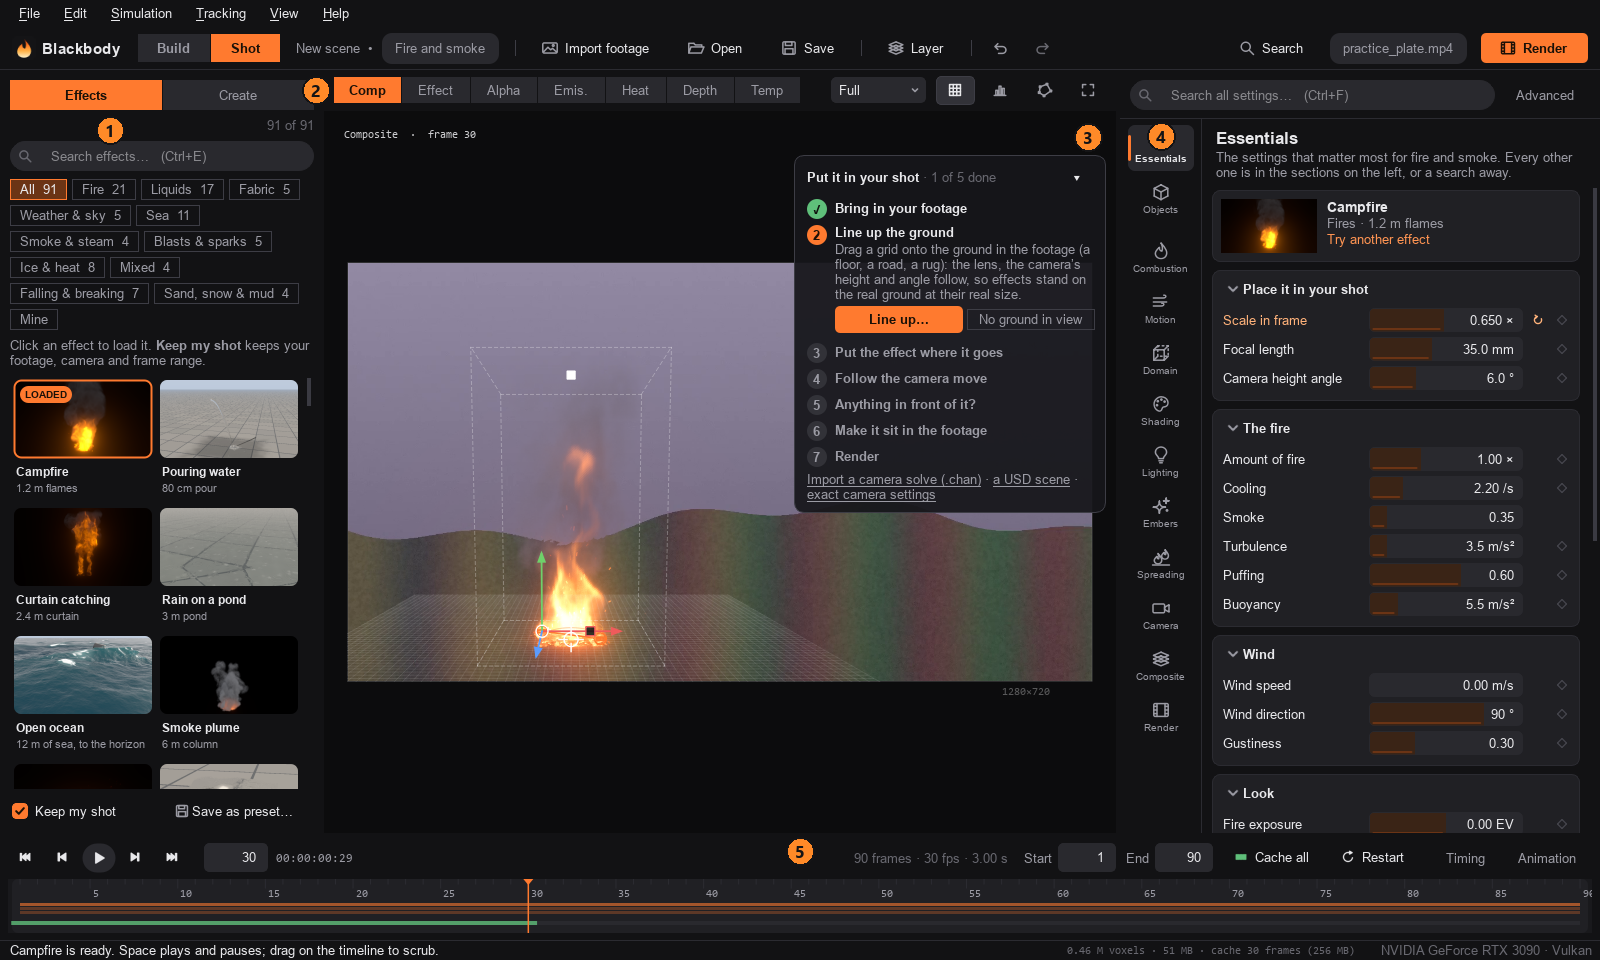Viewport: 1600px width, 960px height.
Task: Adjust the Puffing slider
Action: point(1446,575)
